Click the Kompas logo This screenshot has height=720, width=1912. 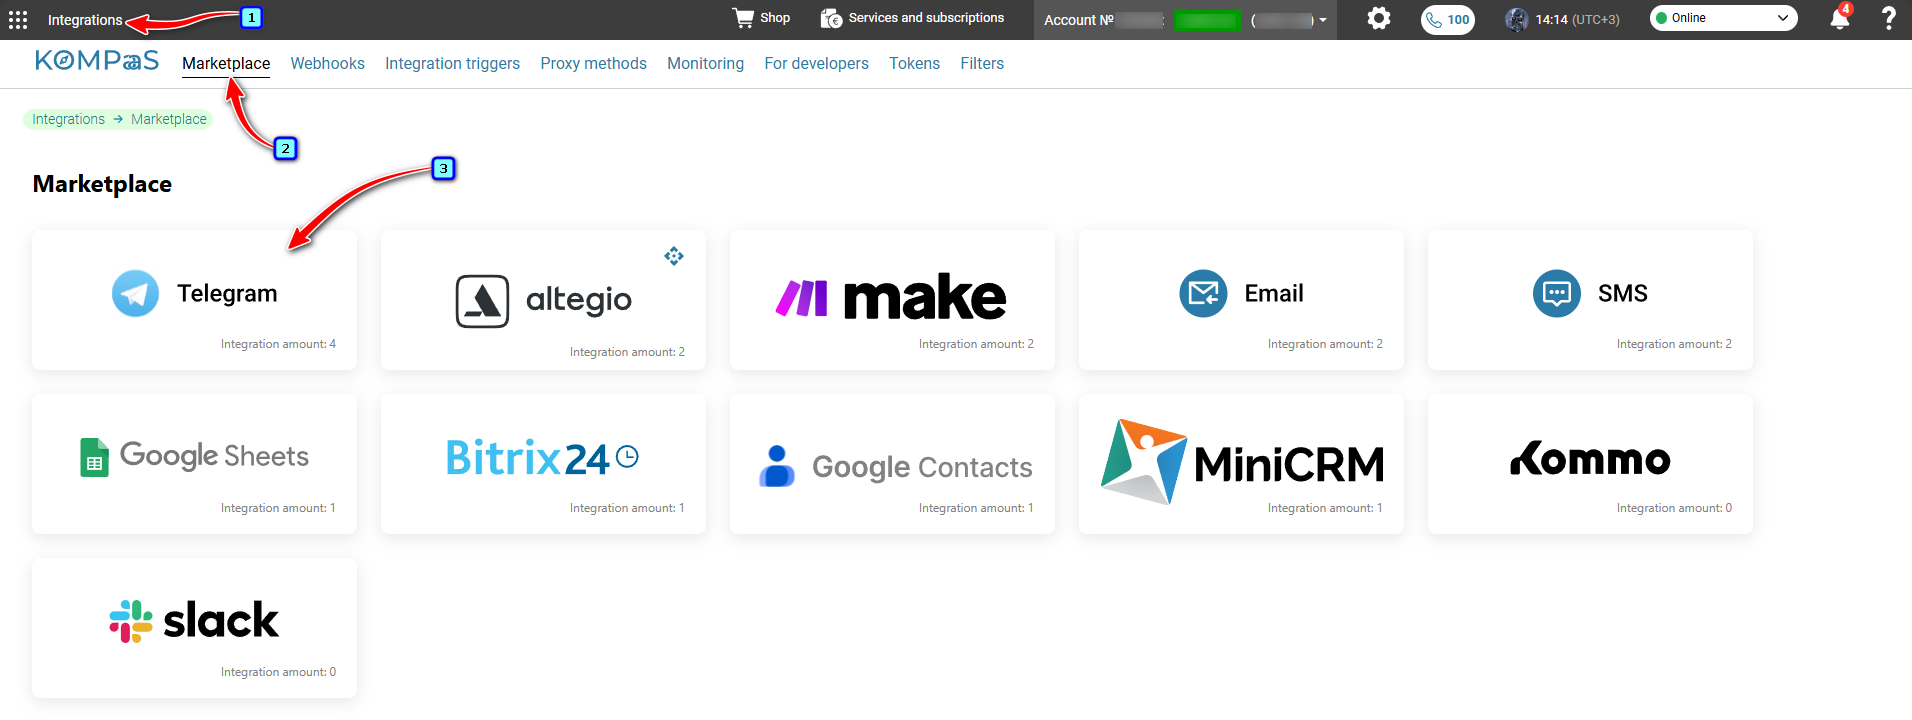click(x=97, y=61)
